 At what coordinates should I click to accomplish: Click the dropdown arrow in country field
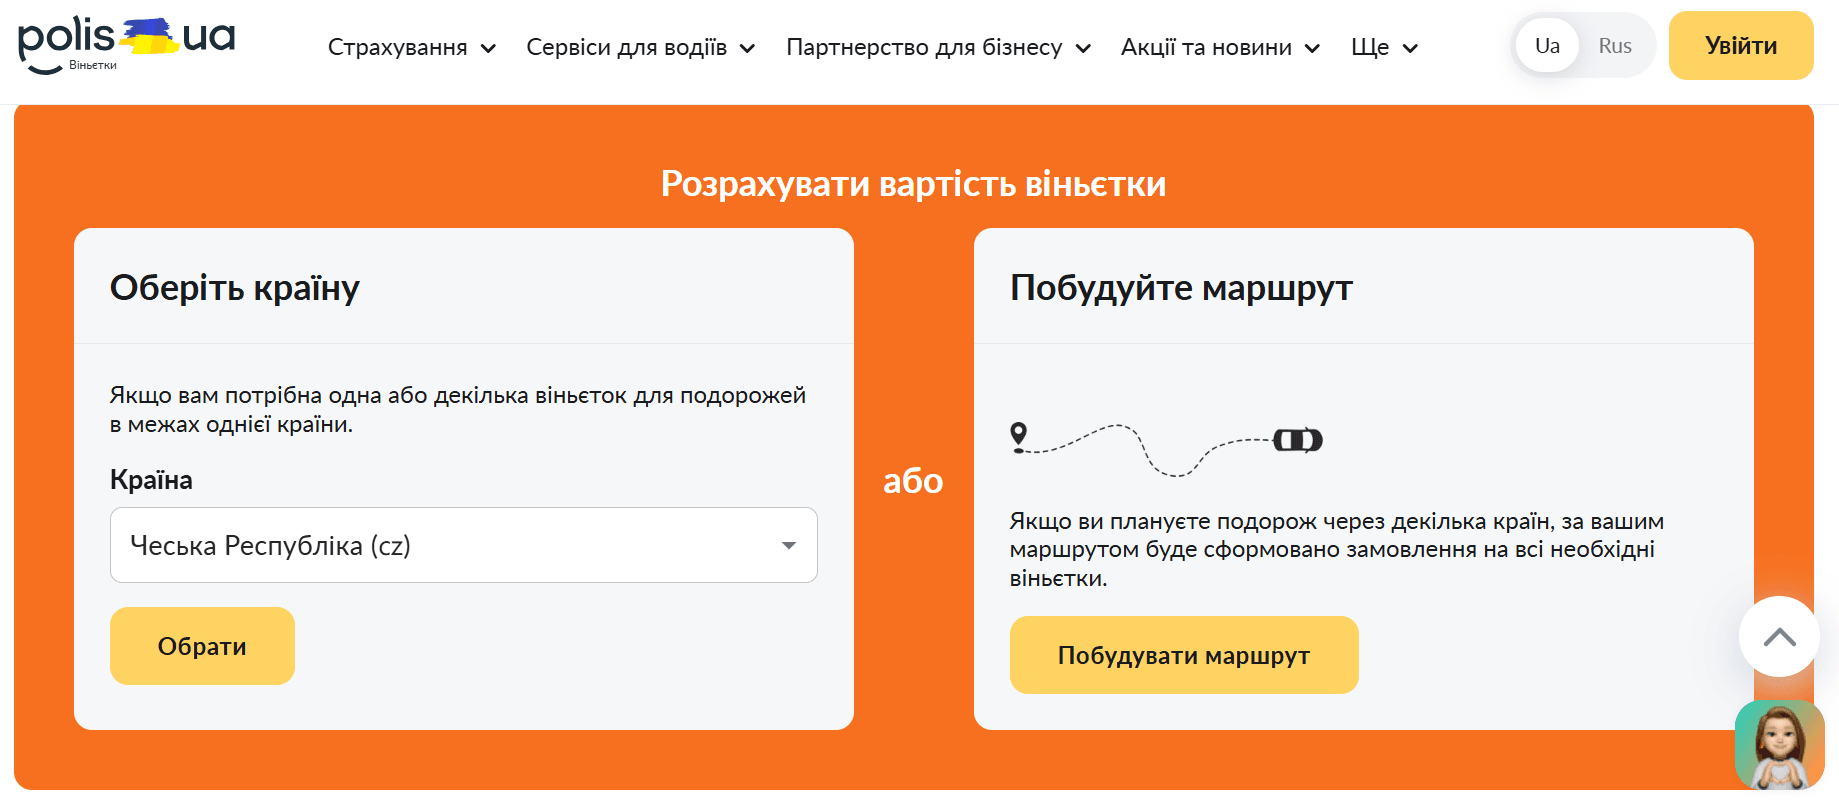click(x=788, y=545)
